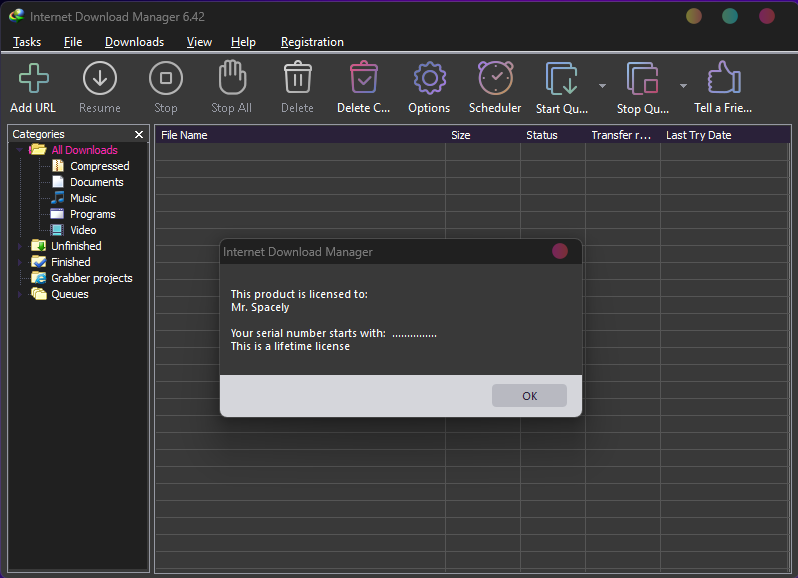
Task: Maximize the main window via green button
Action: coord(730,16)
